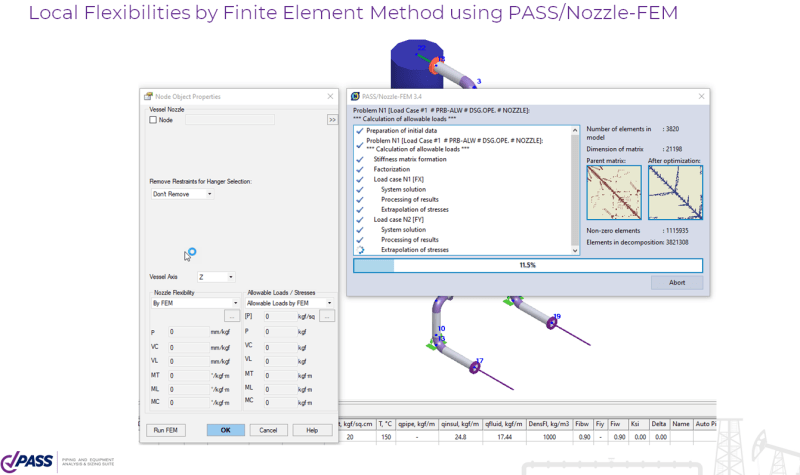The height and width of the screenshot is (475, 800).
Task: Click table cell with value 1000
Action: [548, 437]
